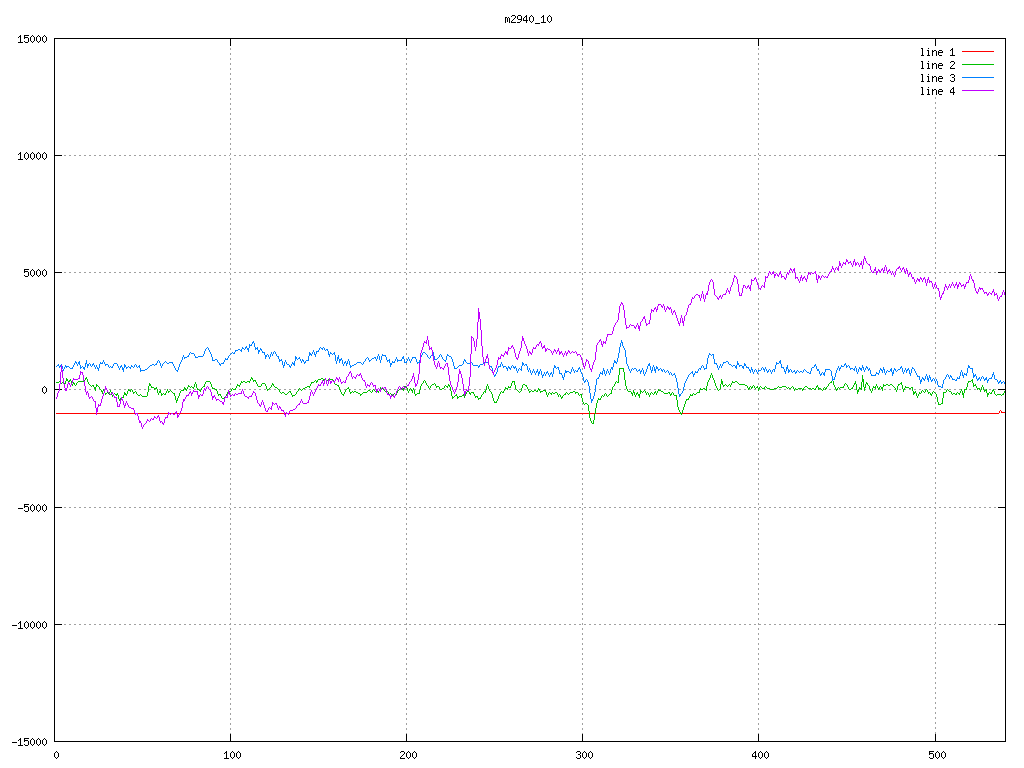Image resolution: width=1024 pixels, height=768 pixels.
Task: Click the -5000 y-axis tick label
Action: tap(32, 507)
